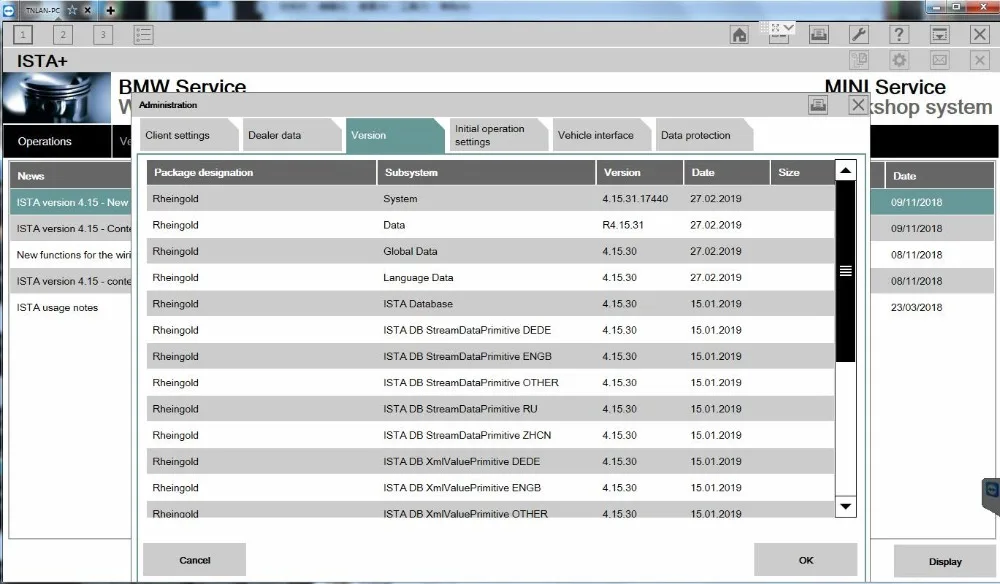Open the operations list icon beside button 3

[x=143, y=34]
